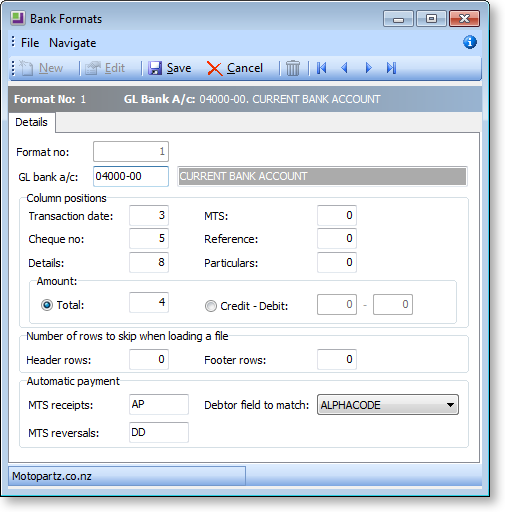Click the Edit toolbar button
Viewport: 505px width, 512px height.
pos(105,68)
